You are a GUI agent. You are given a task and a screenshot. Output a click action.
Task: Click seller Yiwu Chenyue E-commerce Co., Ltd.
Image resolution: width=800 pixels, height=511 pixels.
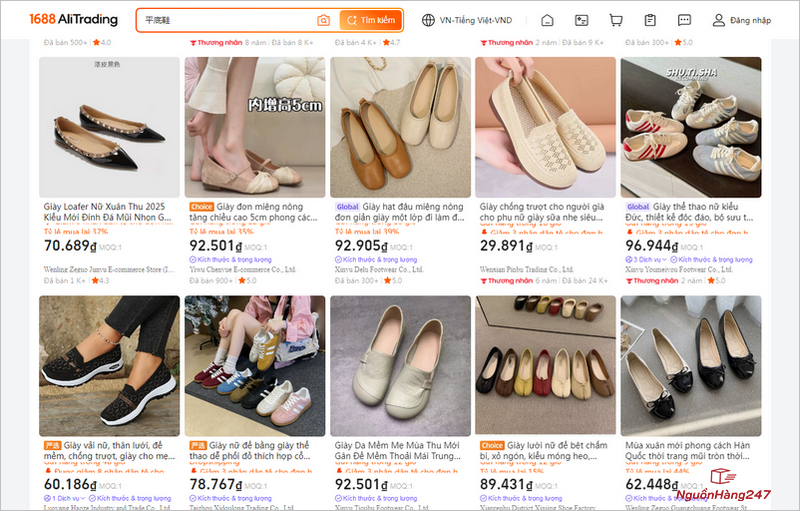pyautogui.click(x=243, y=269)
